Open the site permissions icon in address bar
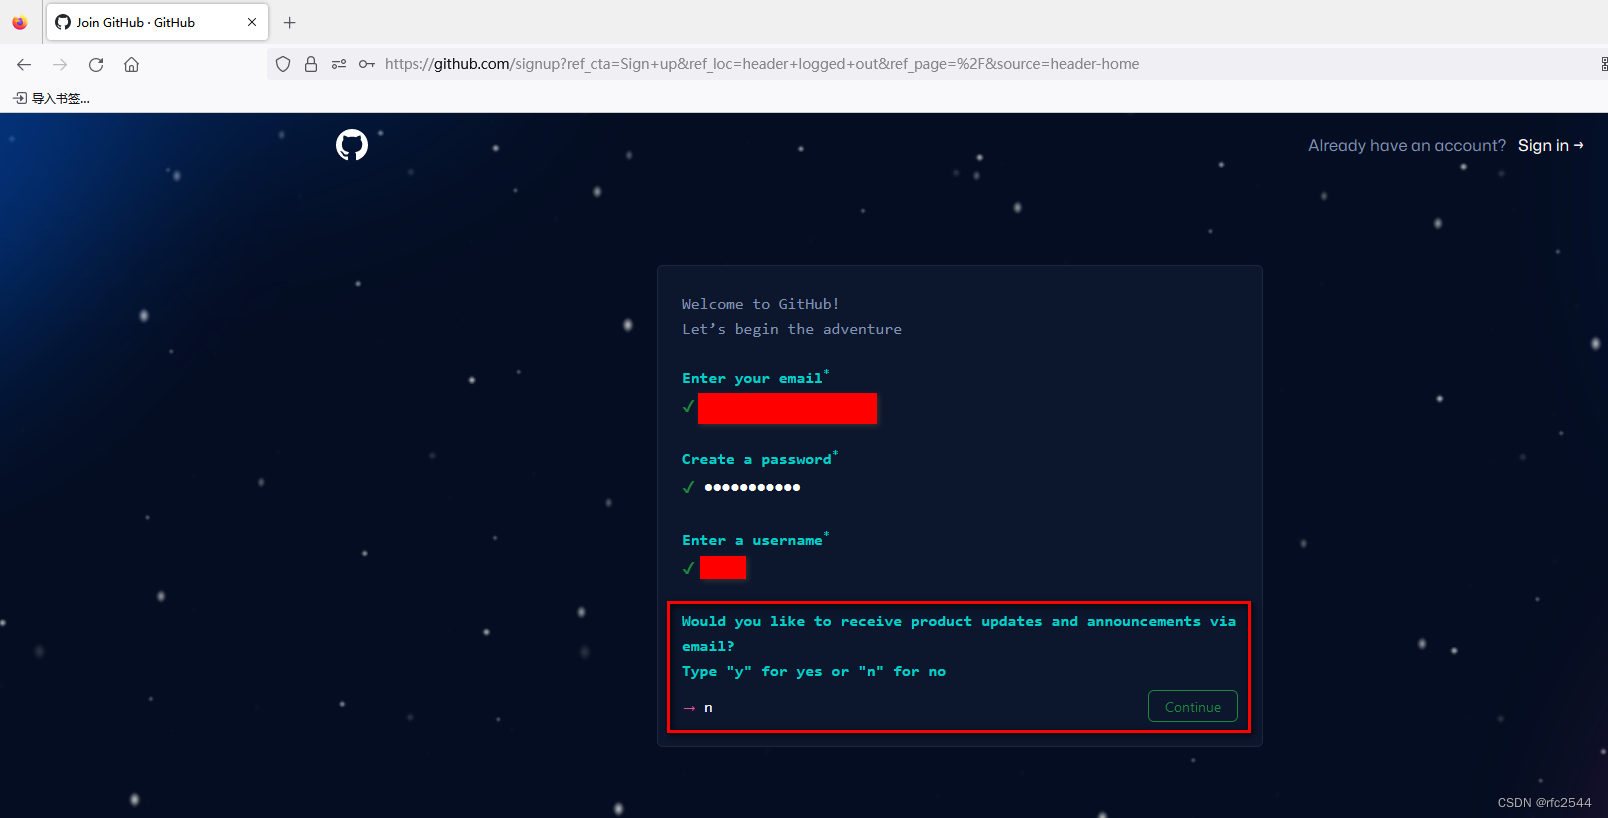Viewport: 1608px width, 818px height. click(339, 64)
